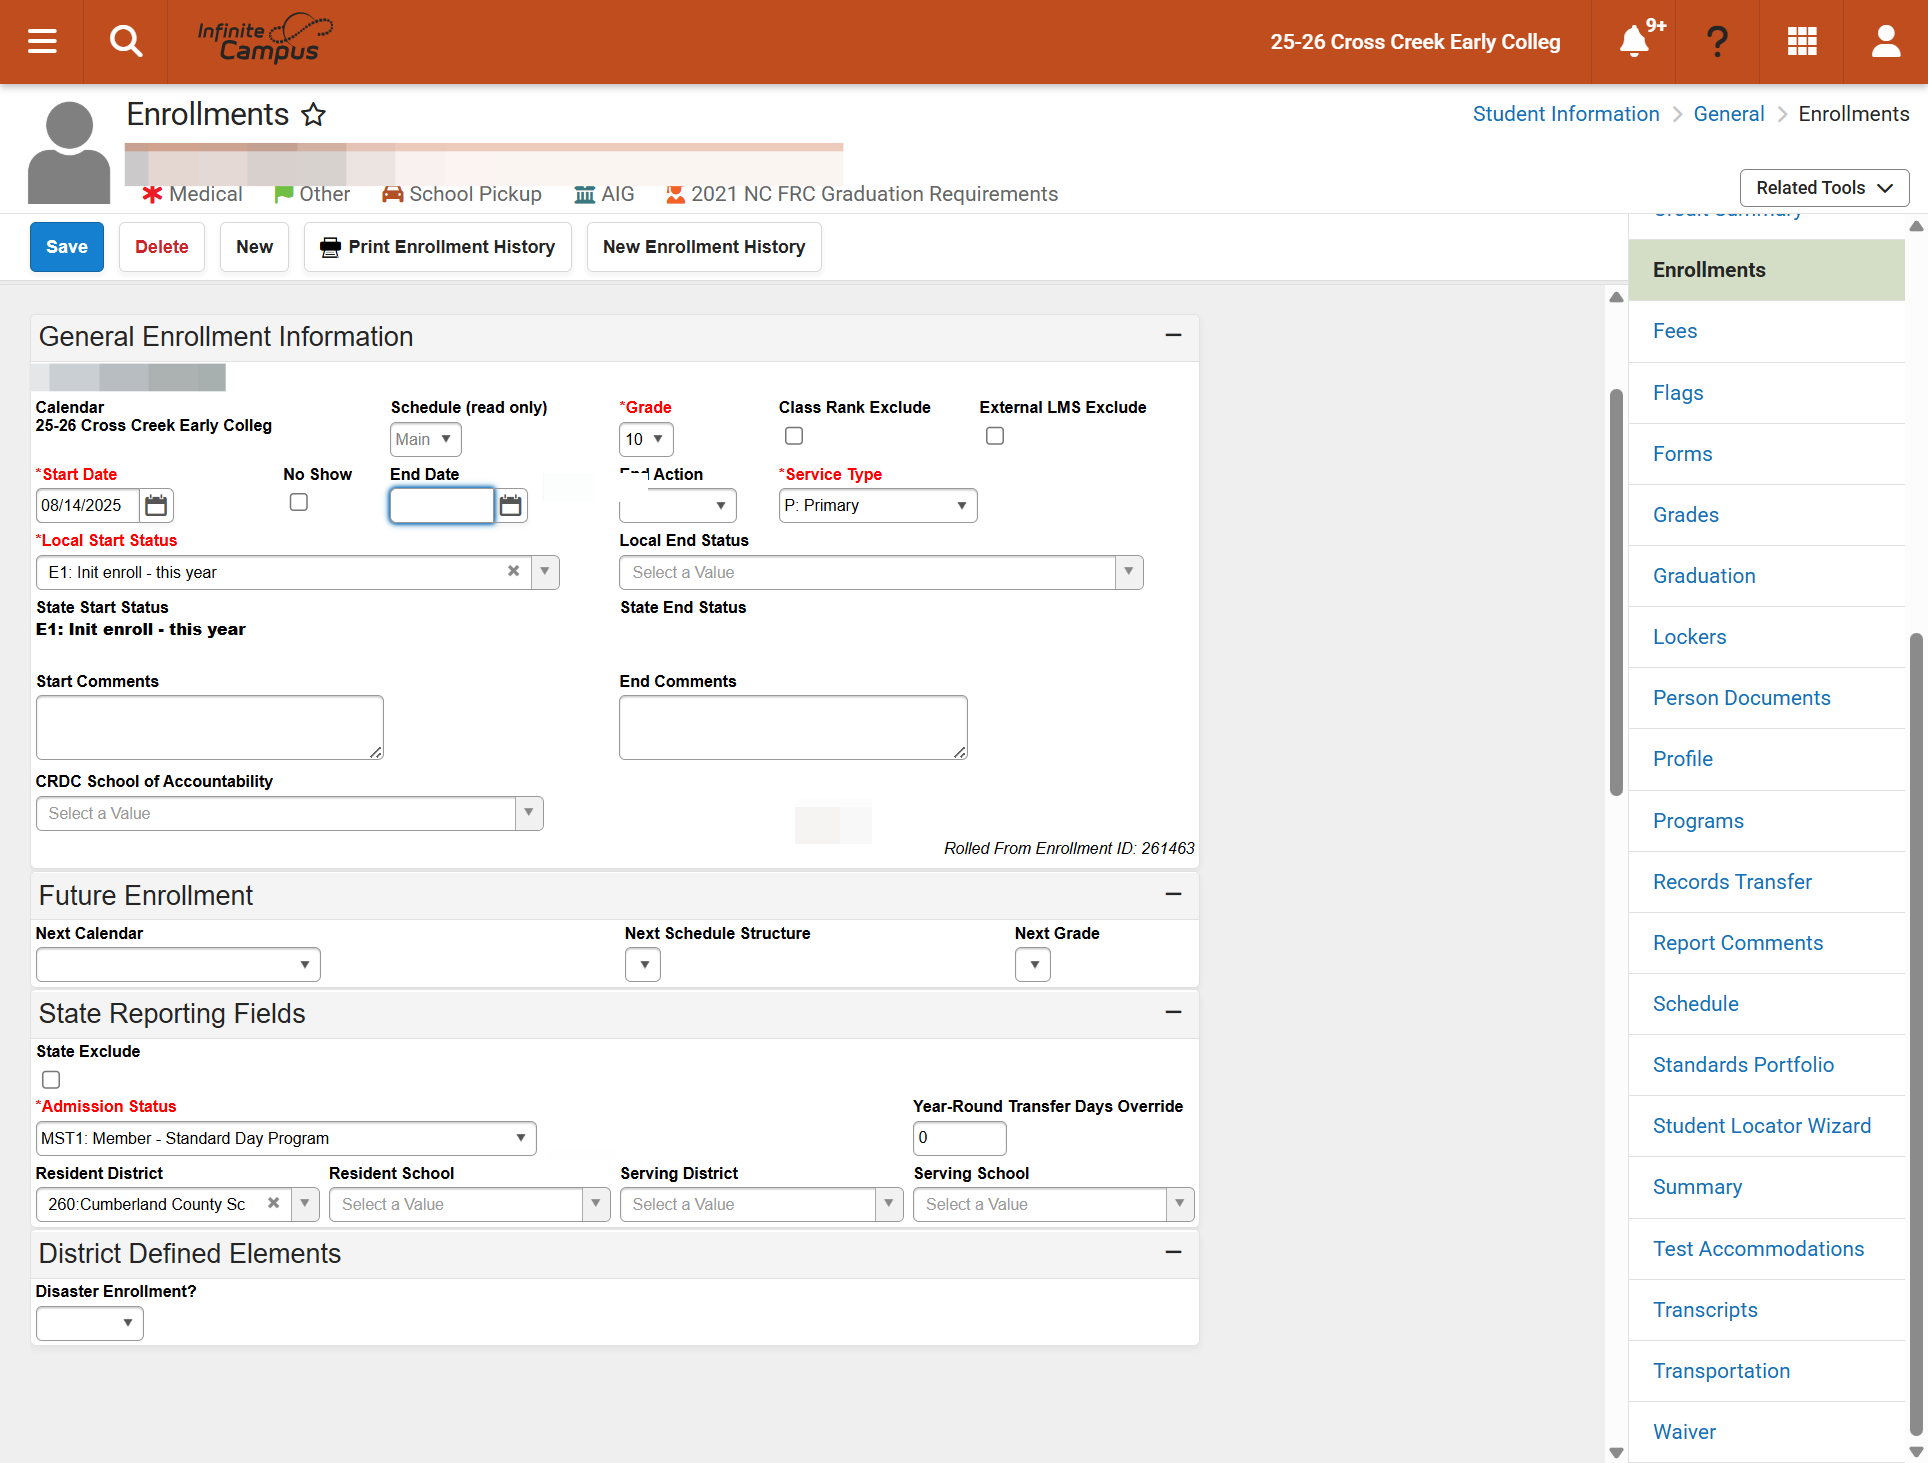The width and height of the screenshot is (1928, 1463).
Task: Click the Graduation Requirements ribbon icon
Action: click(x=675, y=194)
